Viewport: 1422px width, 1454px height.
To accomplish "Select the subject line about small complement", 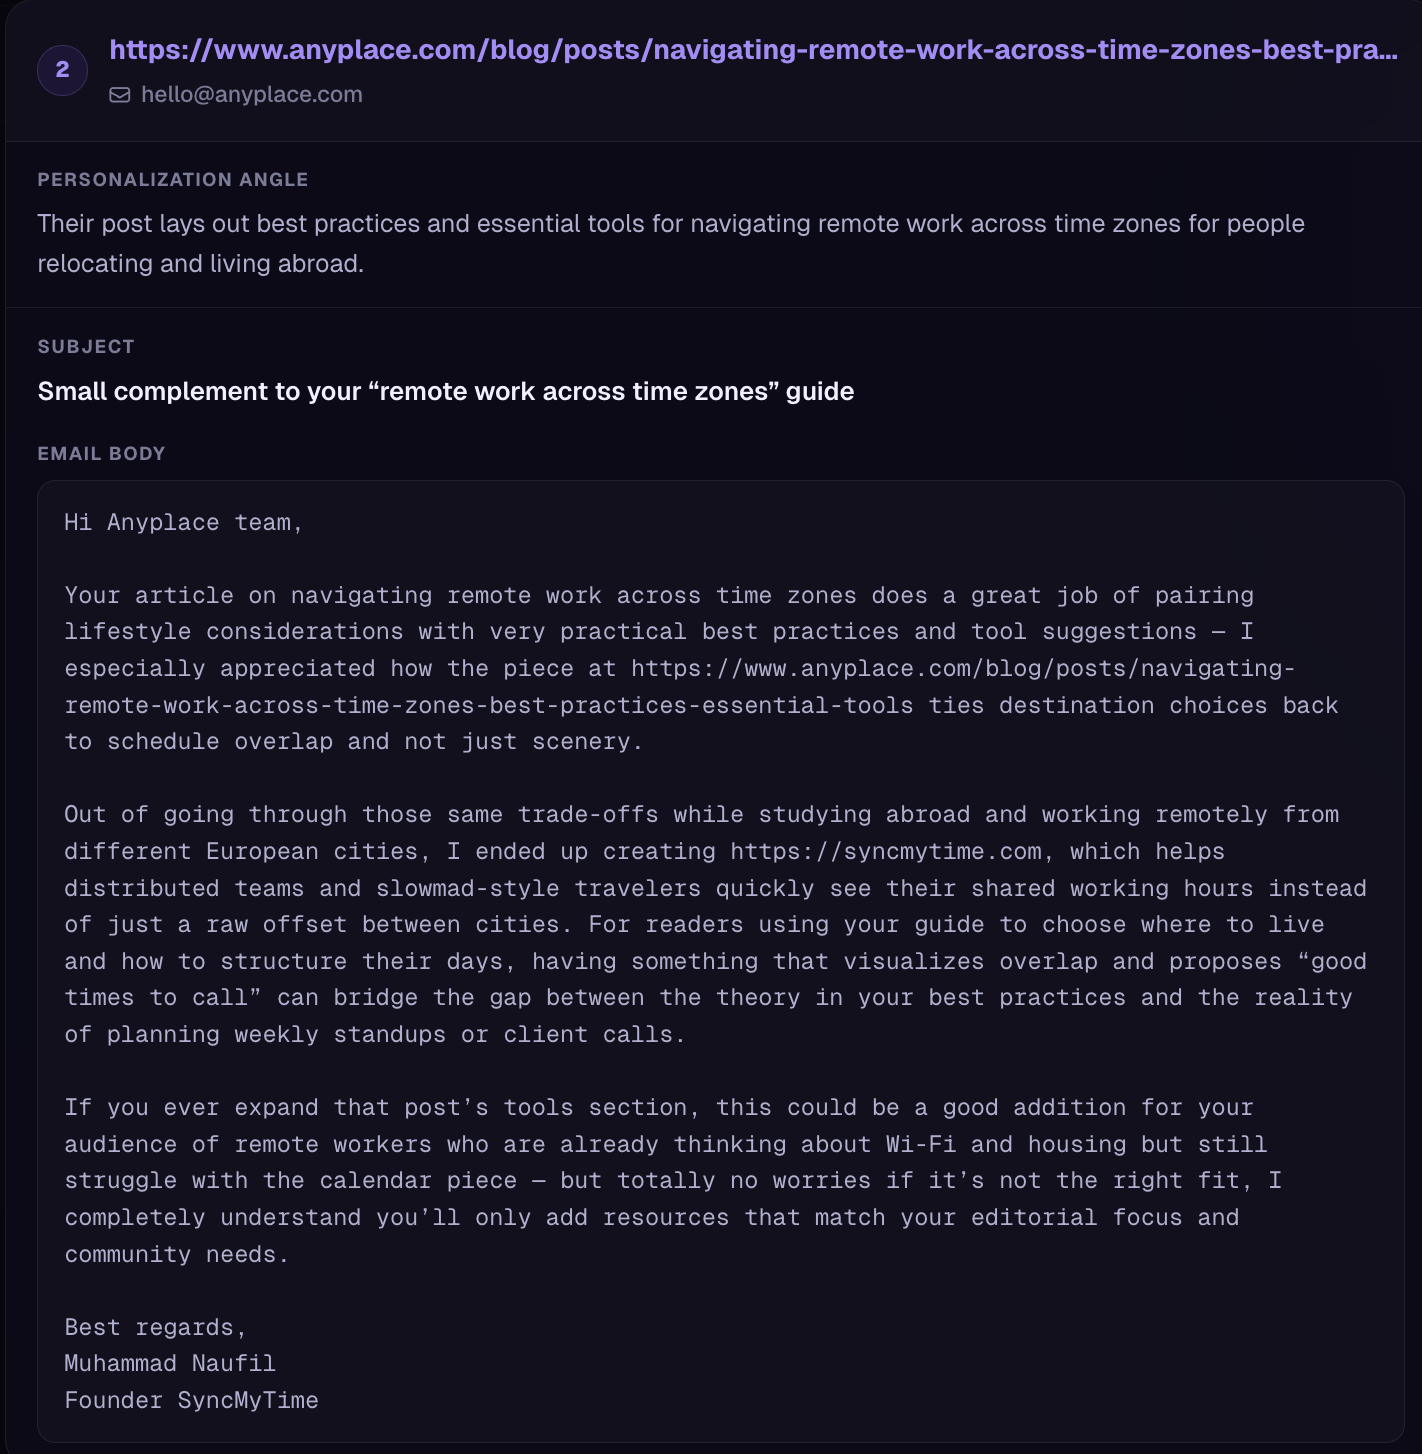I will point(446,391).
